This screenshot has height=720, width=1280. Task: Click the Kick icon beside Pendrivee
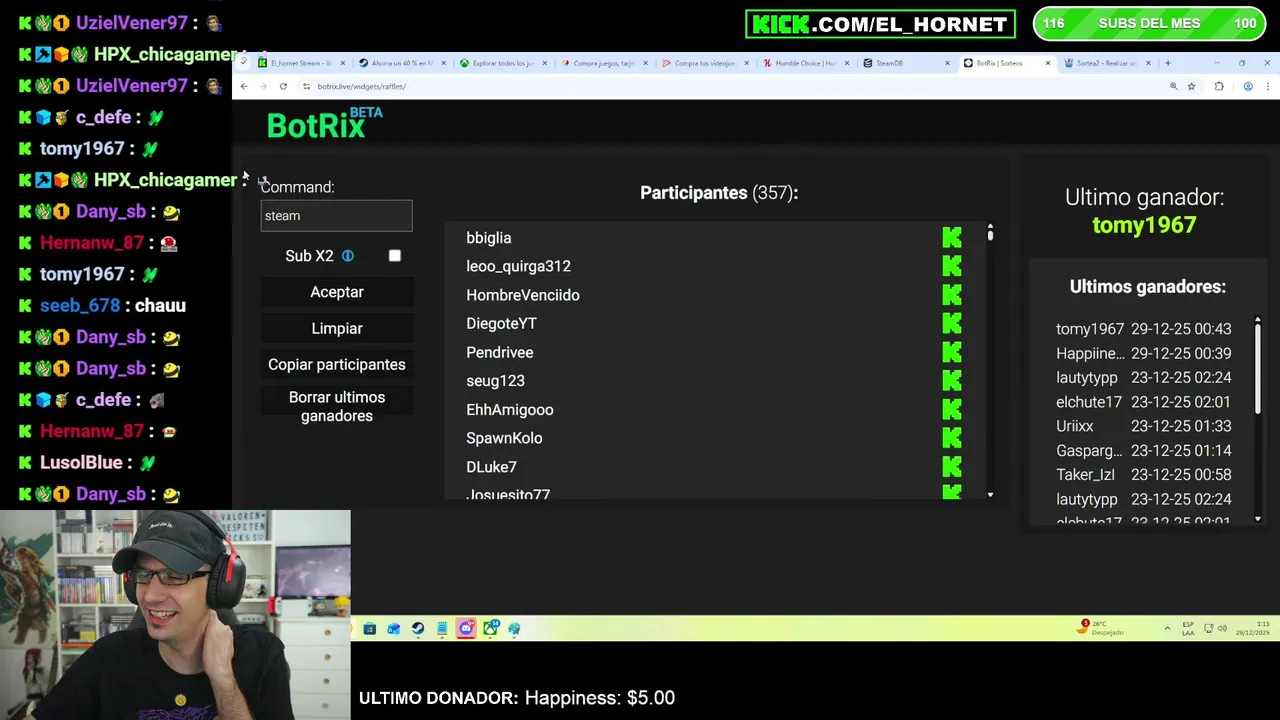[952, 352]
